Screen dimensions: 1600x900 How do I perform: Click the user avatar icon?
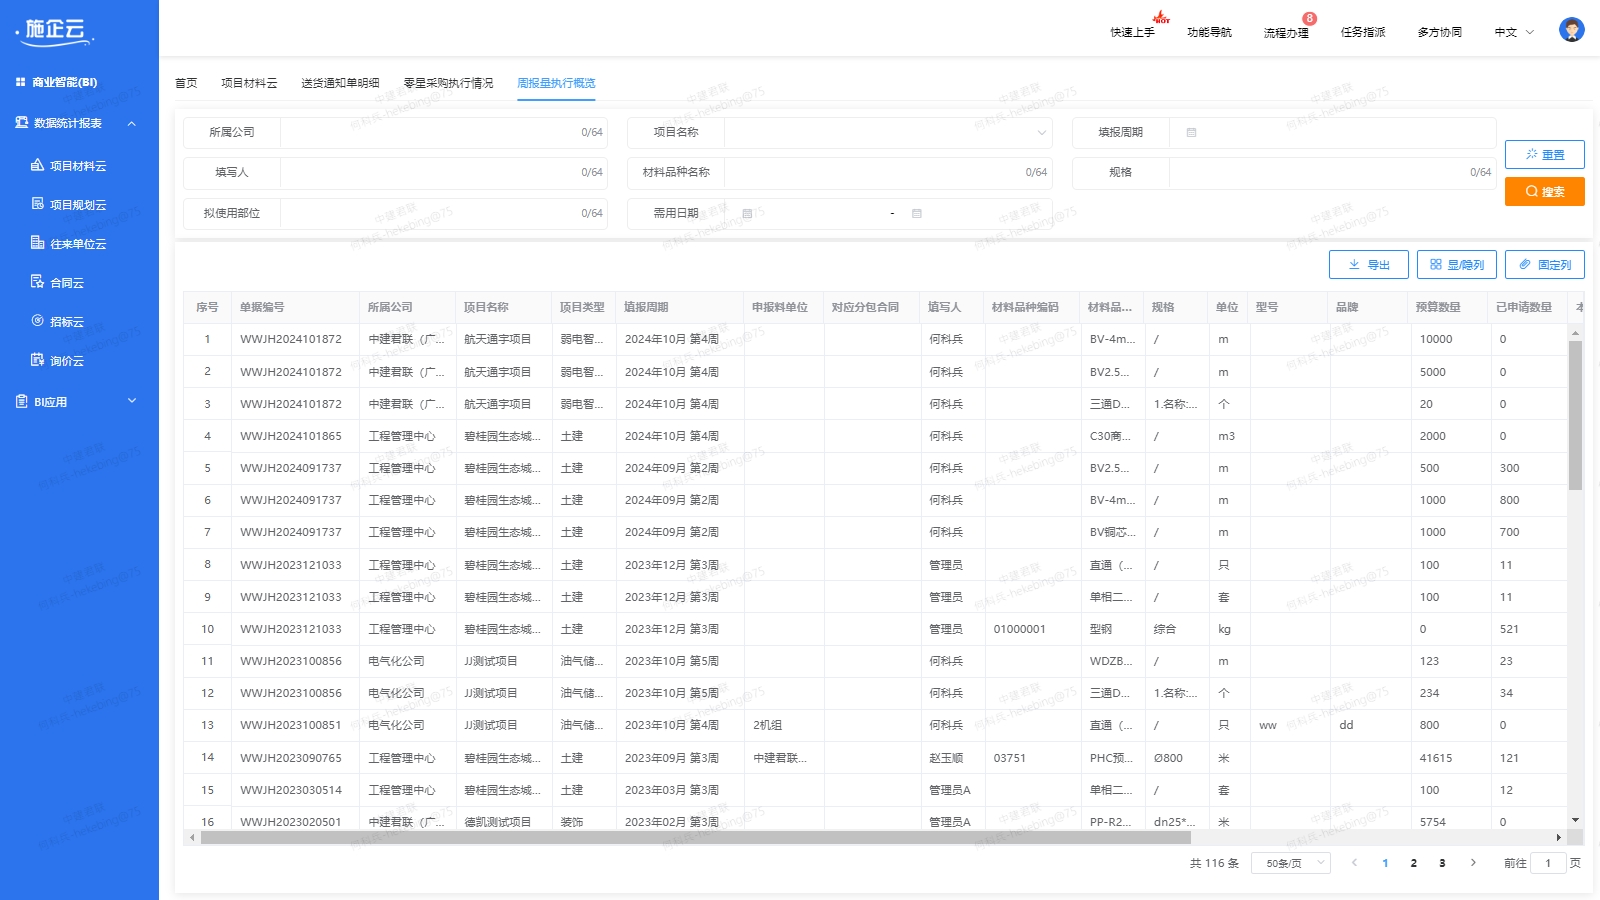(x=1571, y=31)
